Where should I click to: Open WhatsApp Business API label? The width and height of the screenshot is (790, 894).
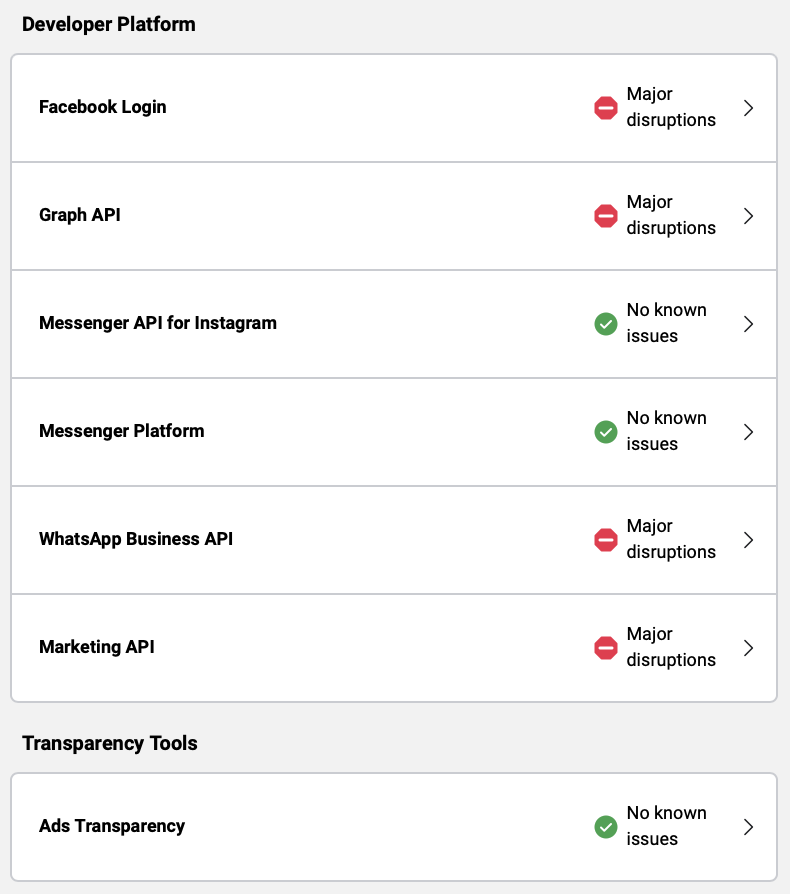pos(136,539)
